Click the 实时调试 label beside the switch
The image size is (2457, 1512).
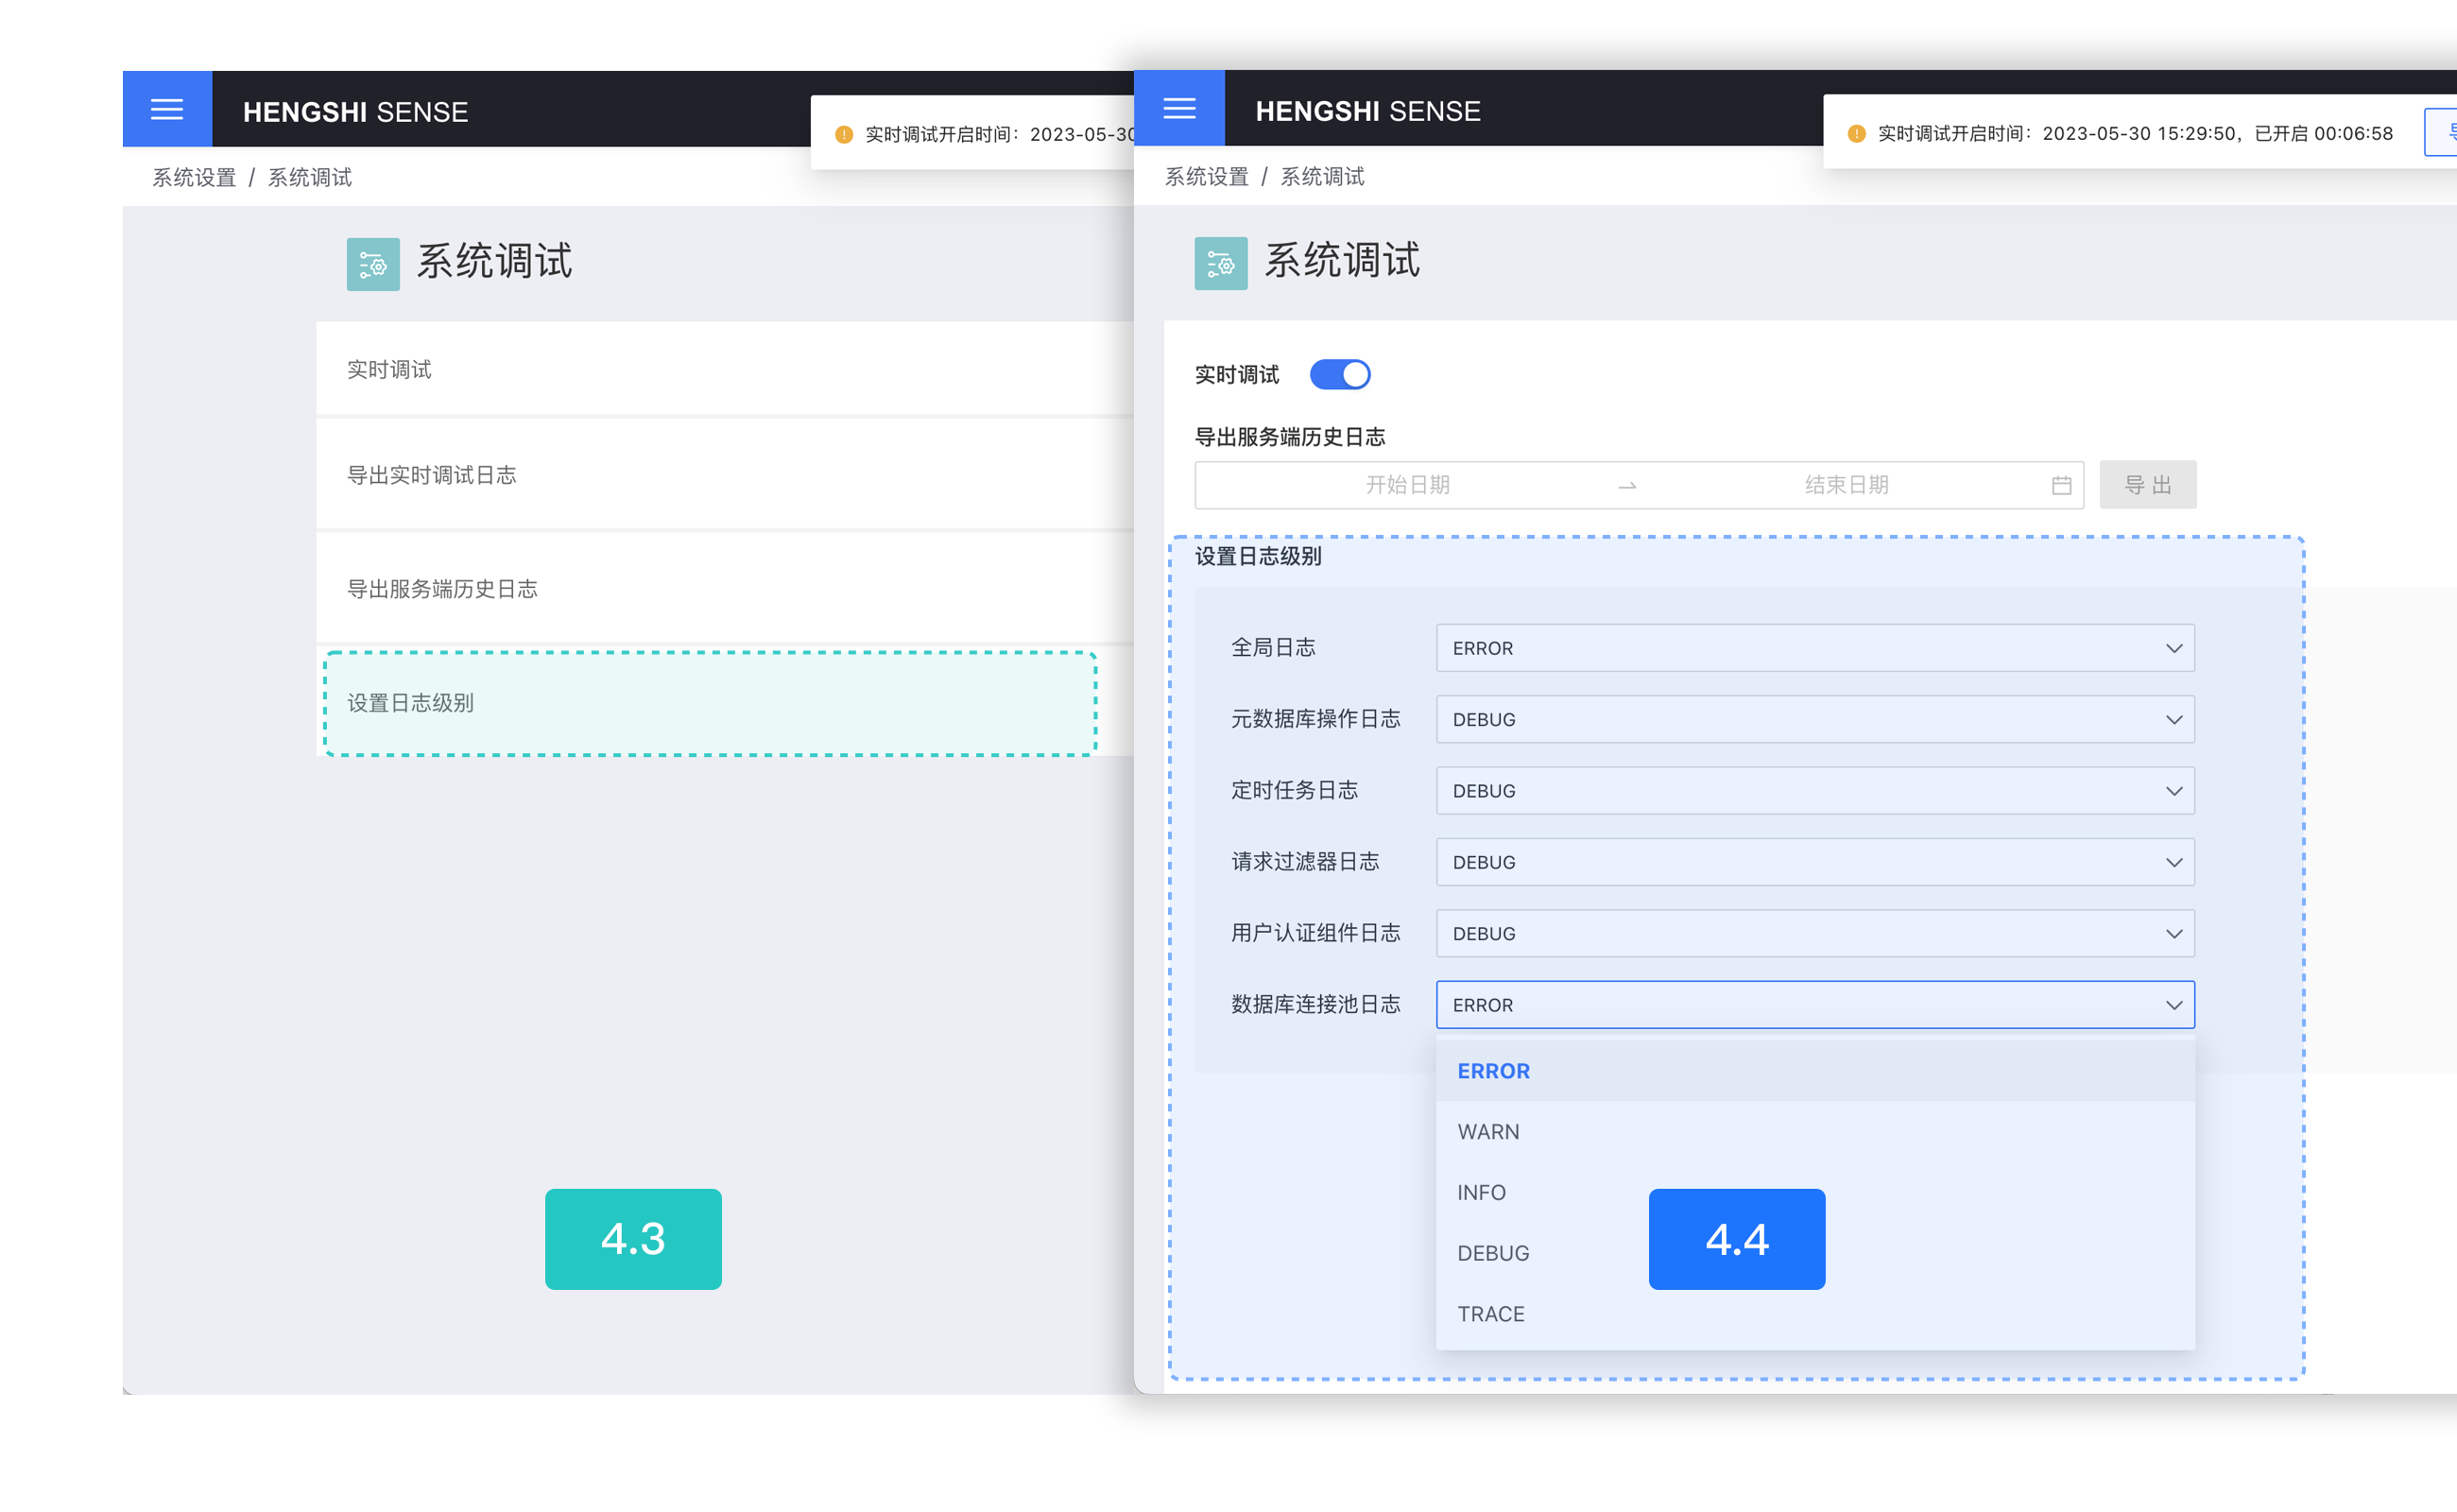(1237, 375)
